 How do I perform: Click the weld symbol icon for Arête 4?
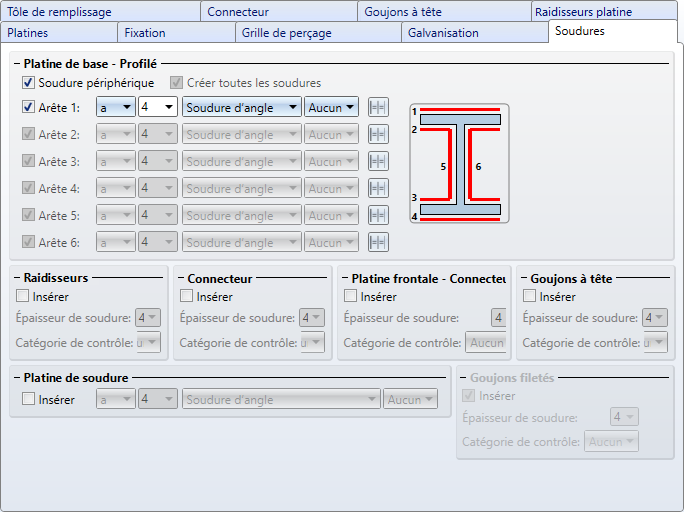(x=378, y=188)
